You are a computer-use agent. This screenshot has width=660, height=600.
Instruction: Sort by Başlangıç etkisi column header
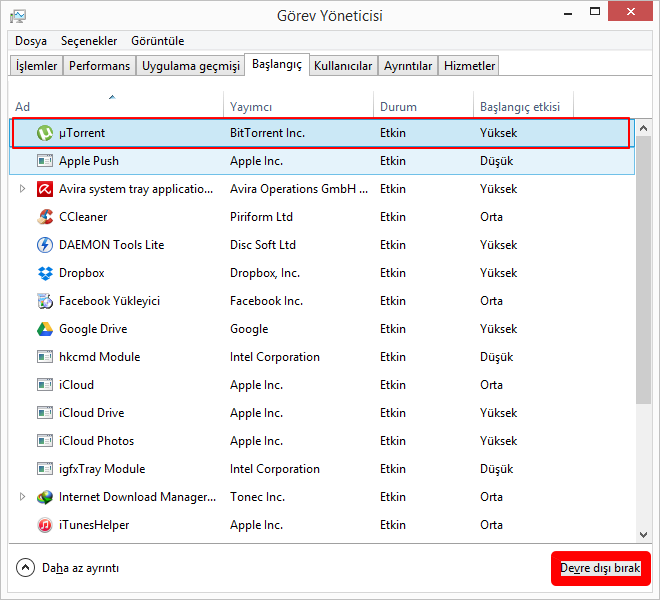point(520,107)
